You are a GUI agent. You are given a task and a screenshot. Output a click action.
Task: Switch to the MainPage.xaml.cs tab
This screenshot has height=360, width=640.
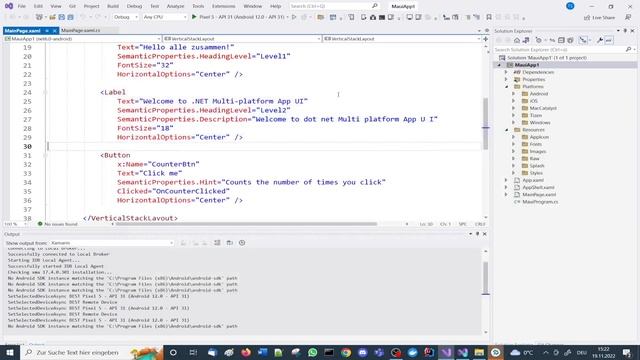click(80, 30)
